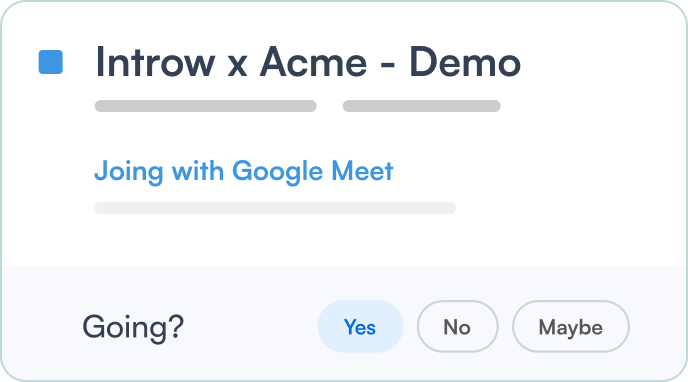Click the question mark after Going
Viewport: 688px width, 382px height.
(176, 325)
